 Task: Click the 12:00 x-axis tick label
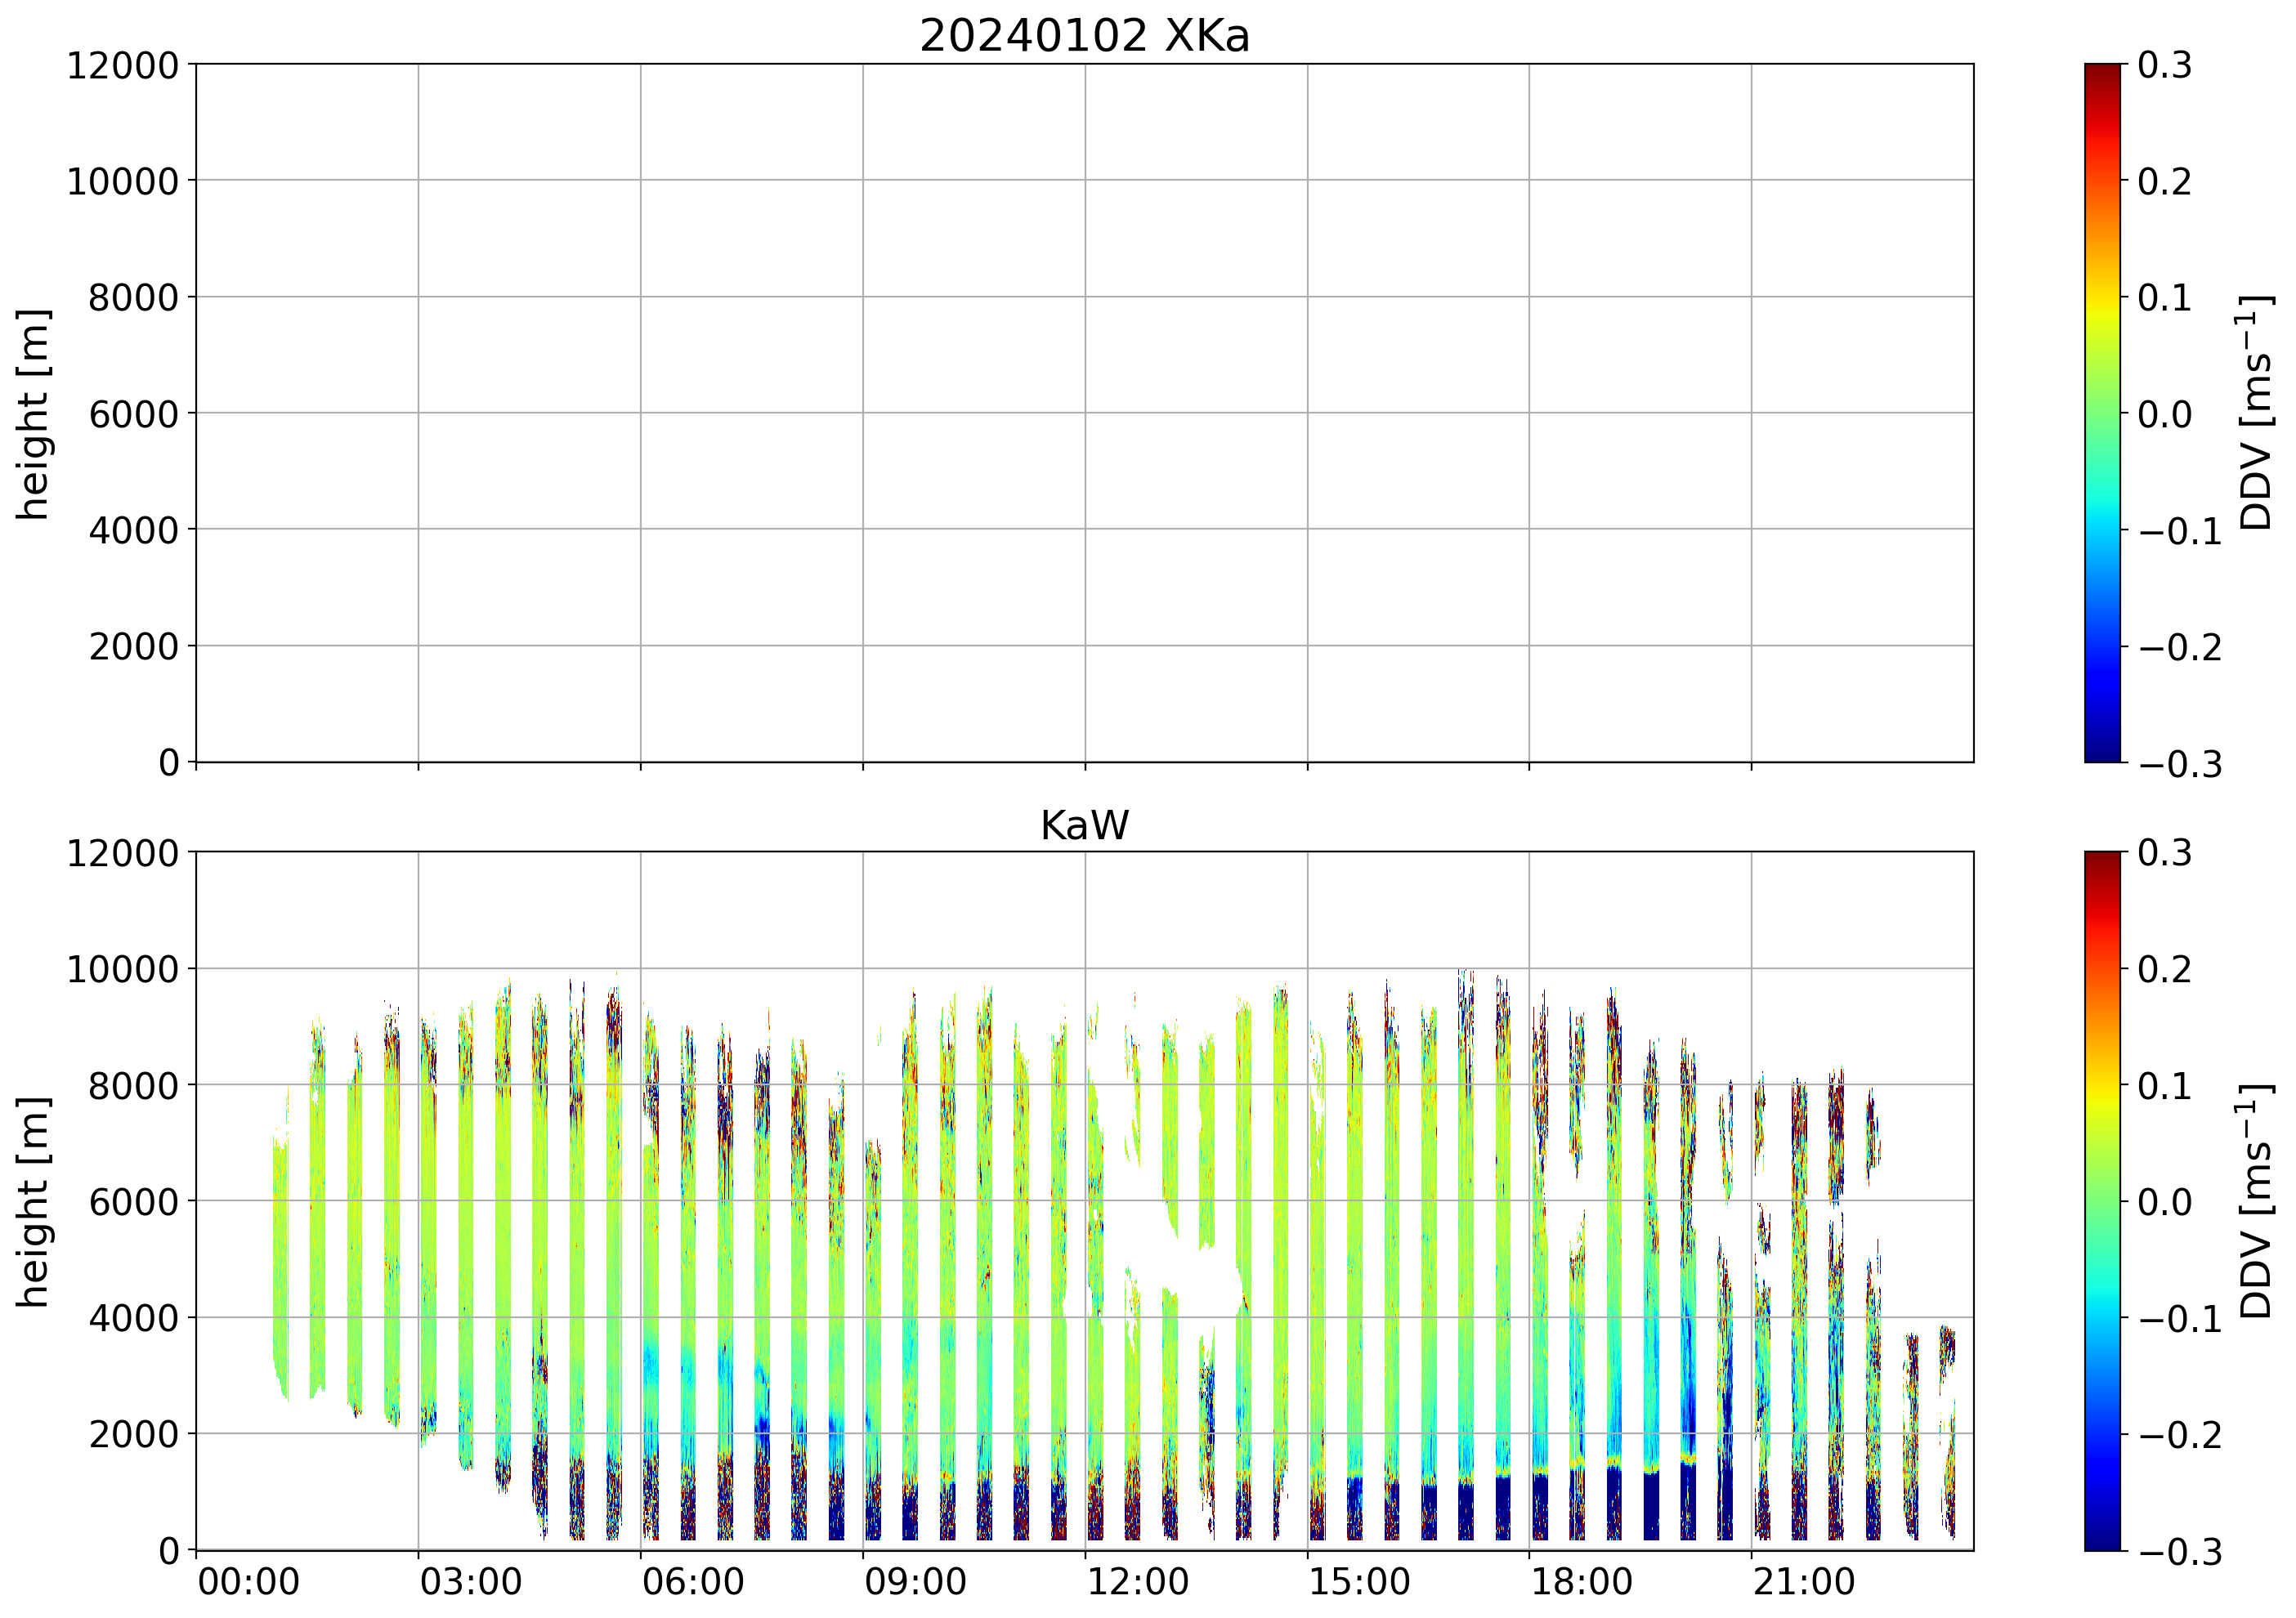pyautogui.click(x=1138, y=1583)
